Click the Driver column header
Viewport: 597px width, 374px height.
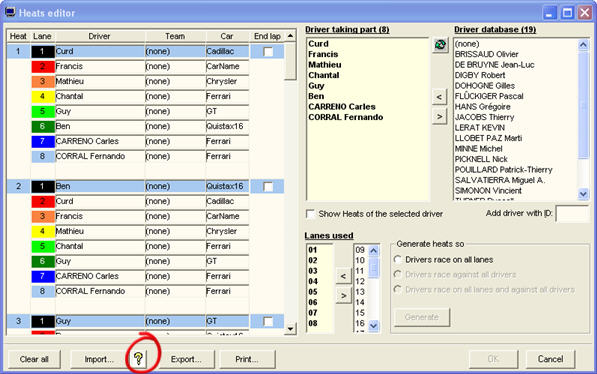tap(99, 36)
